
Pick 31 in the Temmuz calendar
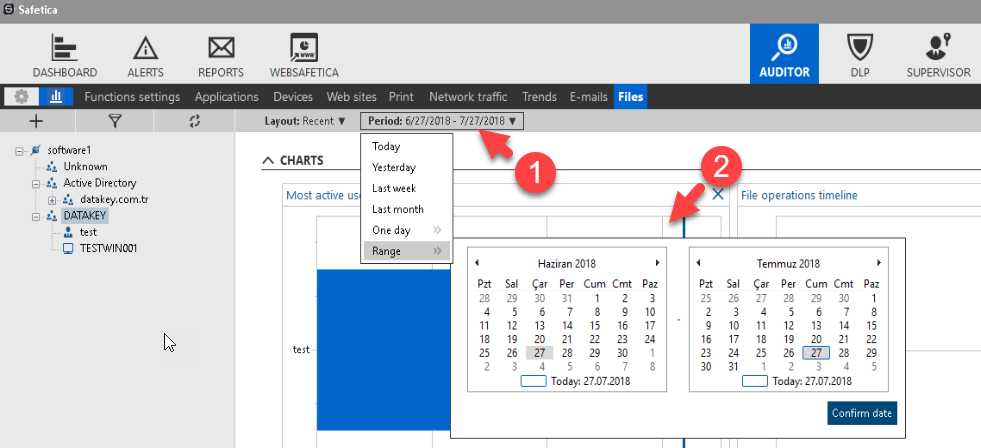[x=734, y=367]
